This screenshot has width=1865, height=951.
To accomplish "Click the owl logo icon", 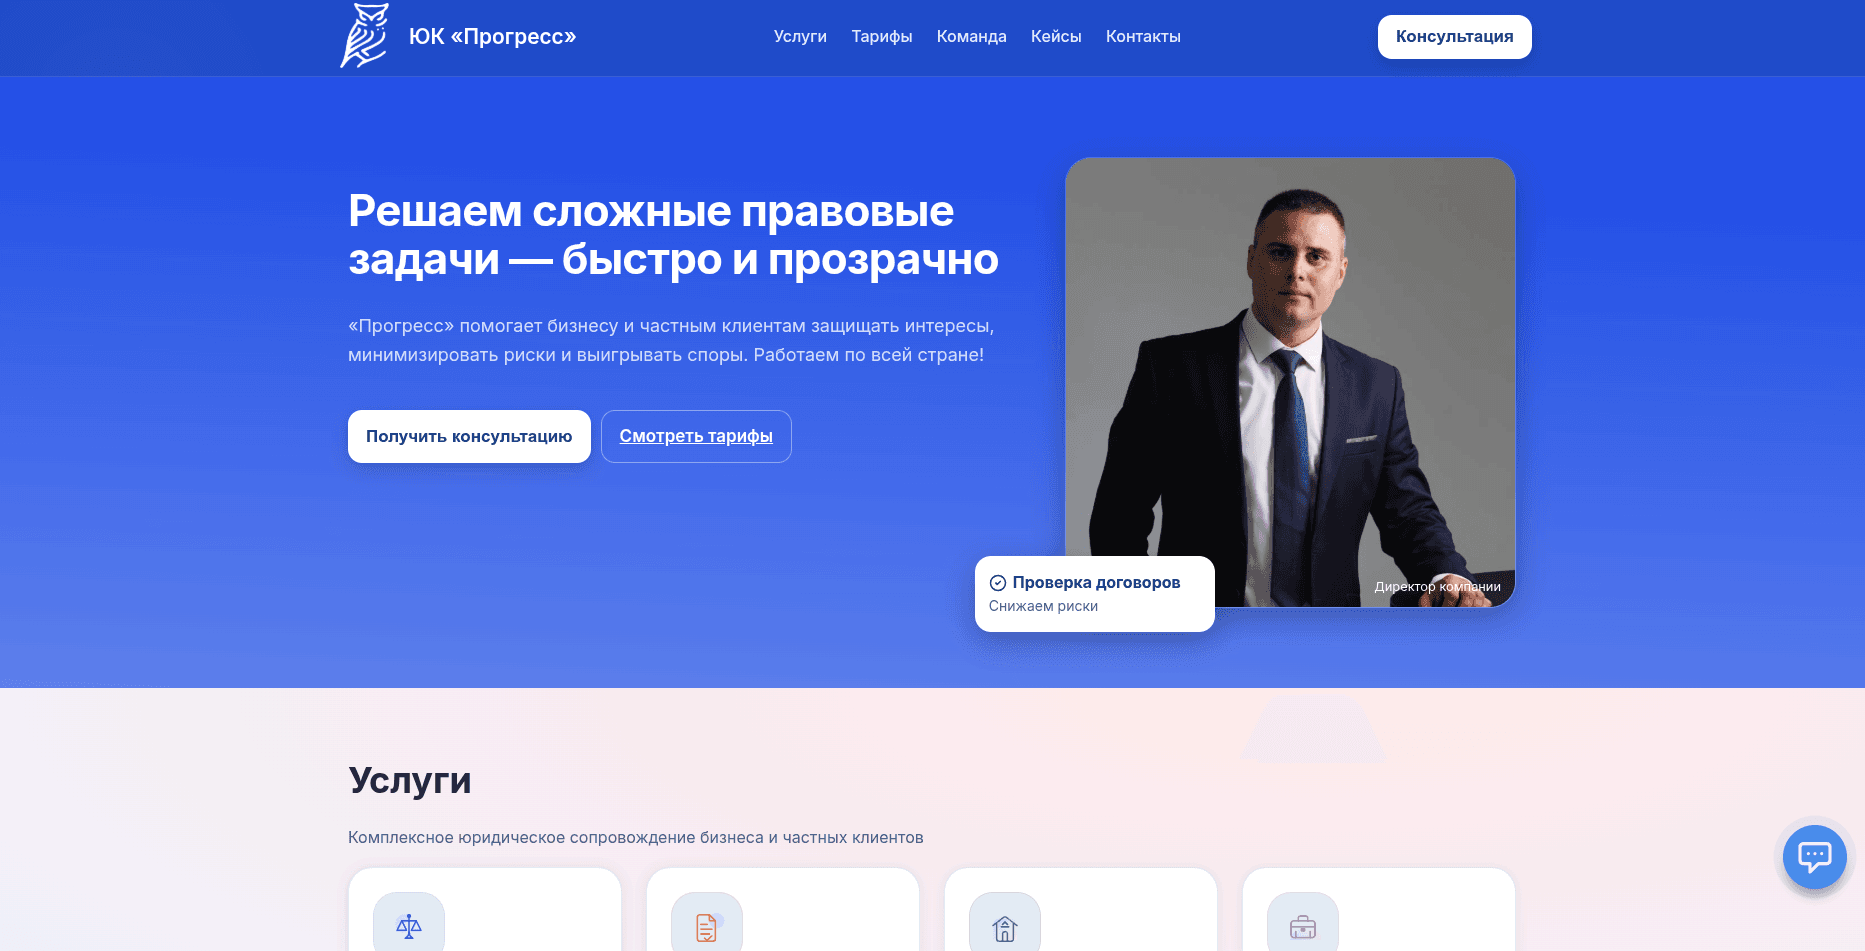I will point(365,36).
